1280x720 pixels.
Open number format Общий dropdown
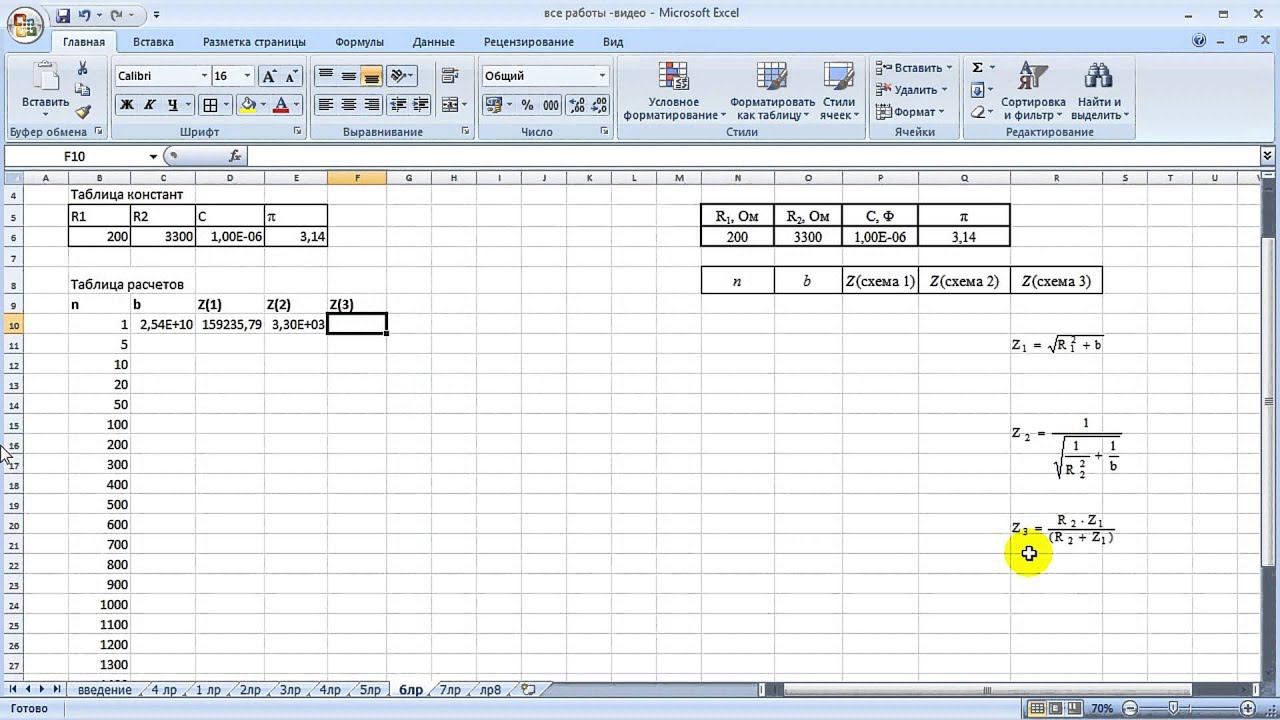(x=602, y=76)
